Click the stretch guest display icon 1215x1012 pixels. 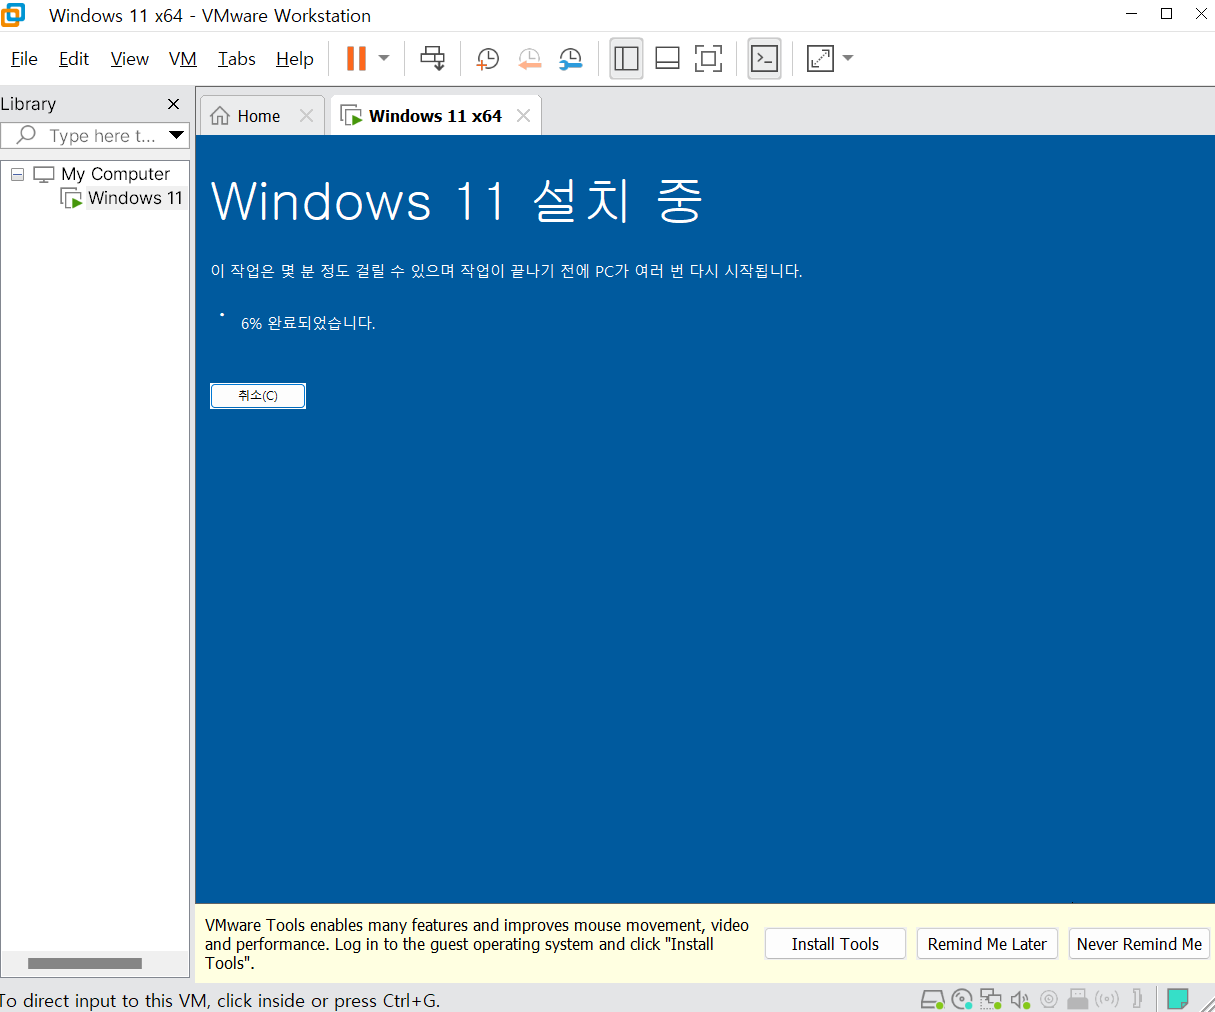[x=820, y=58]
